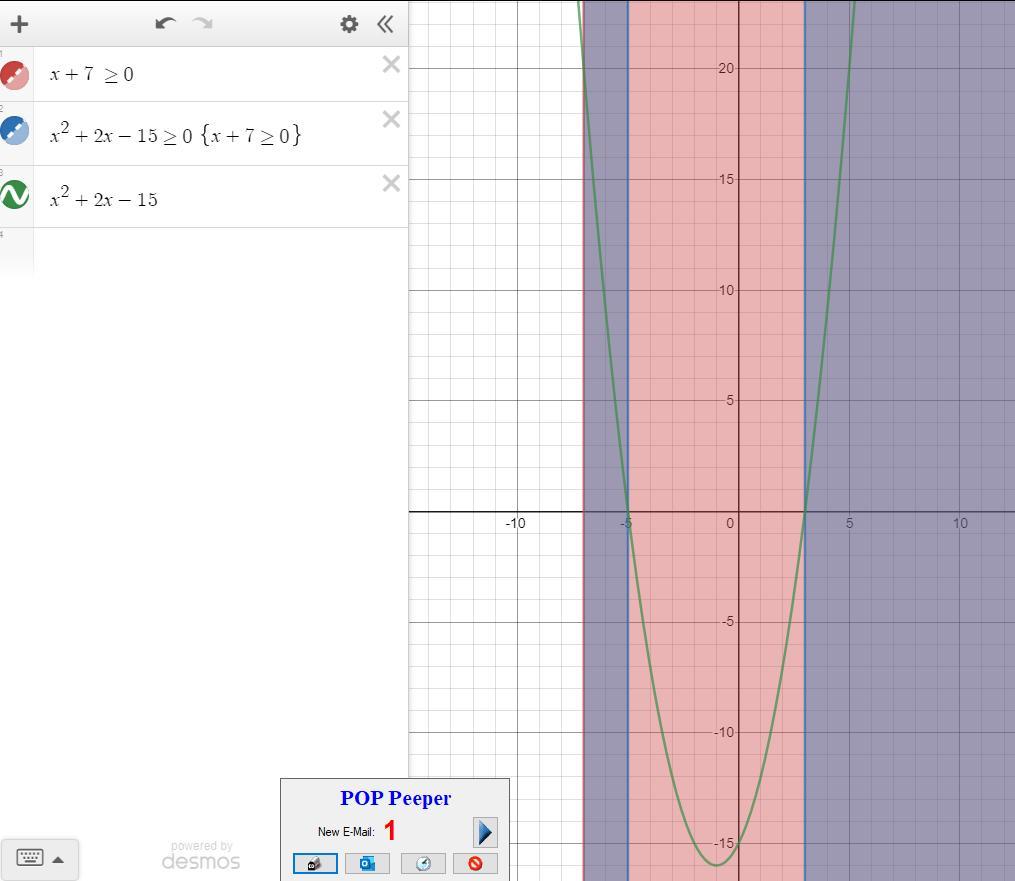Click the y-axis label -10
Image resolution: width=1015 pixels, height=881 pixels.
click(x=724, y=732)
